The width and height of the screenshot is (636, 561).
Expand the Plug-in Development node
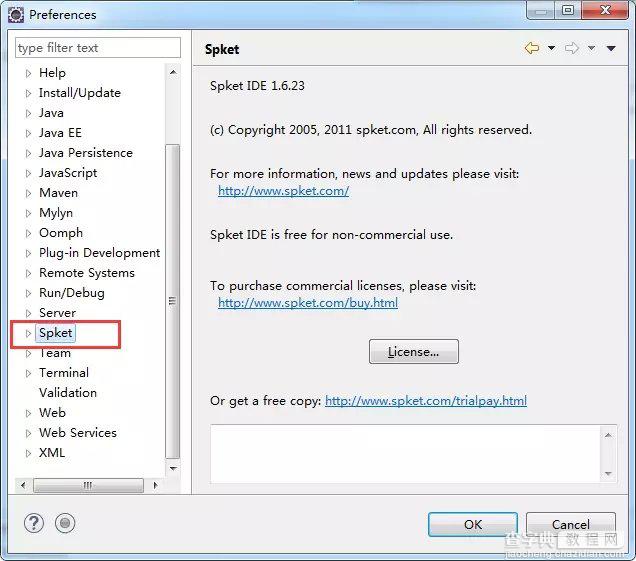tap(28, 253)
